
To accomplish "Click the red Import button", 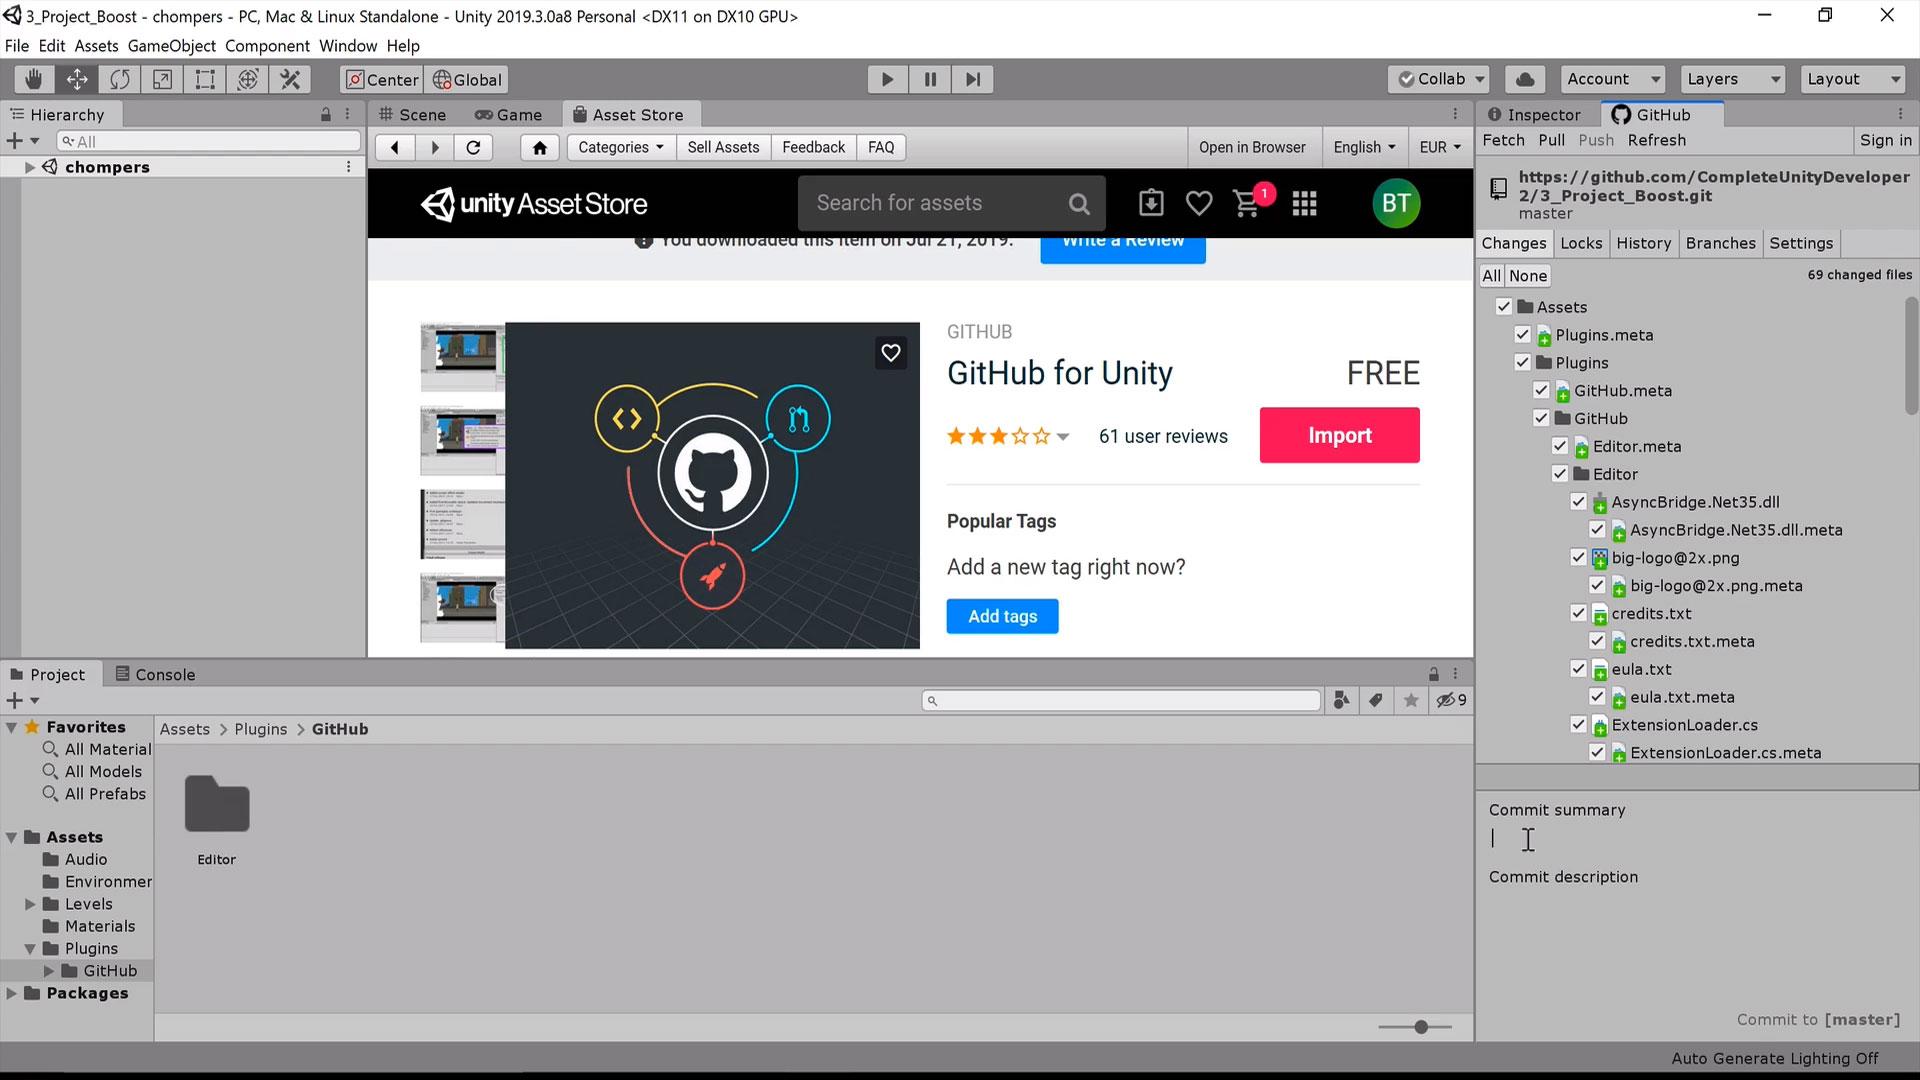I will tap(1339, 435).
